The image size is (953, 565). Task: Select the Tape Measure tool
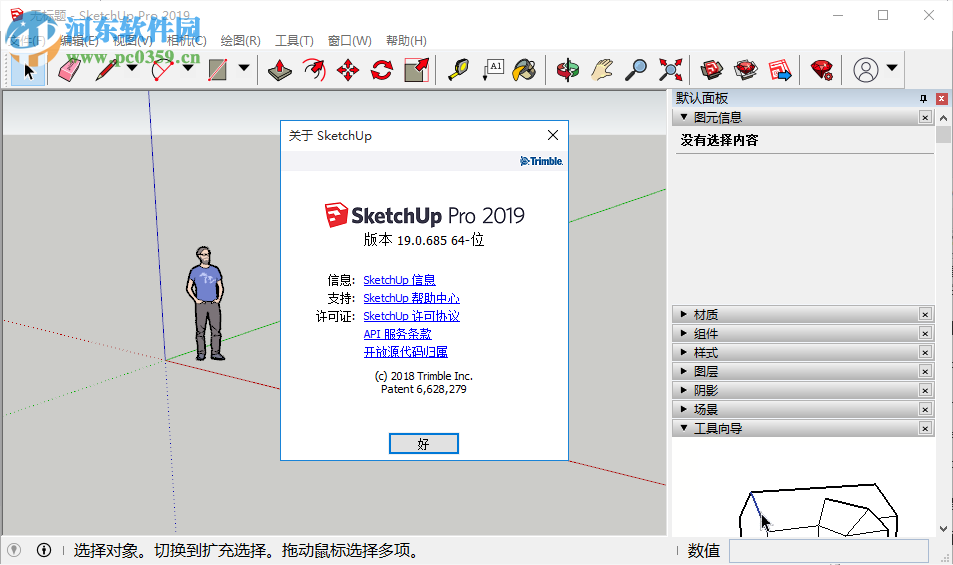tap(459, 70)
